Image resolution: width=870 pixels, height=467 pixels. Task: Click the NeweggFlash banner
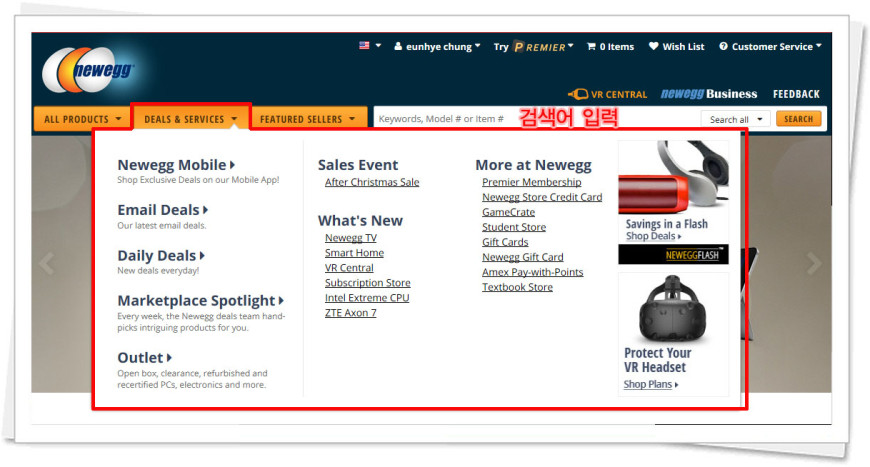674,255
